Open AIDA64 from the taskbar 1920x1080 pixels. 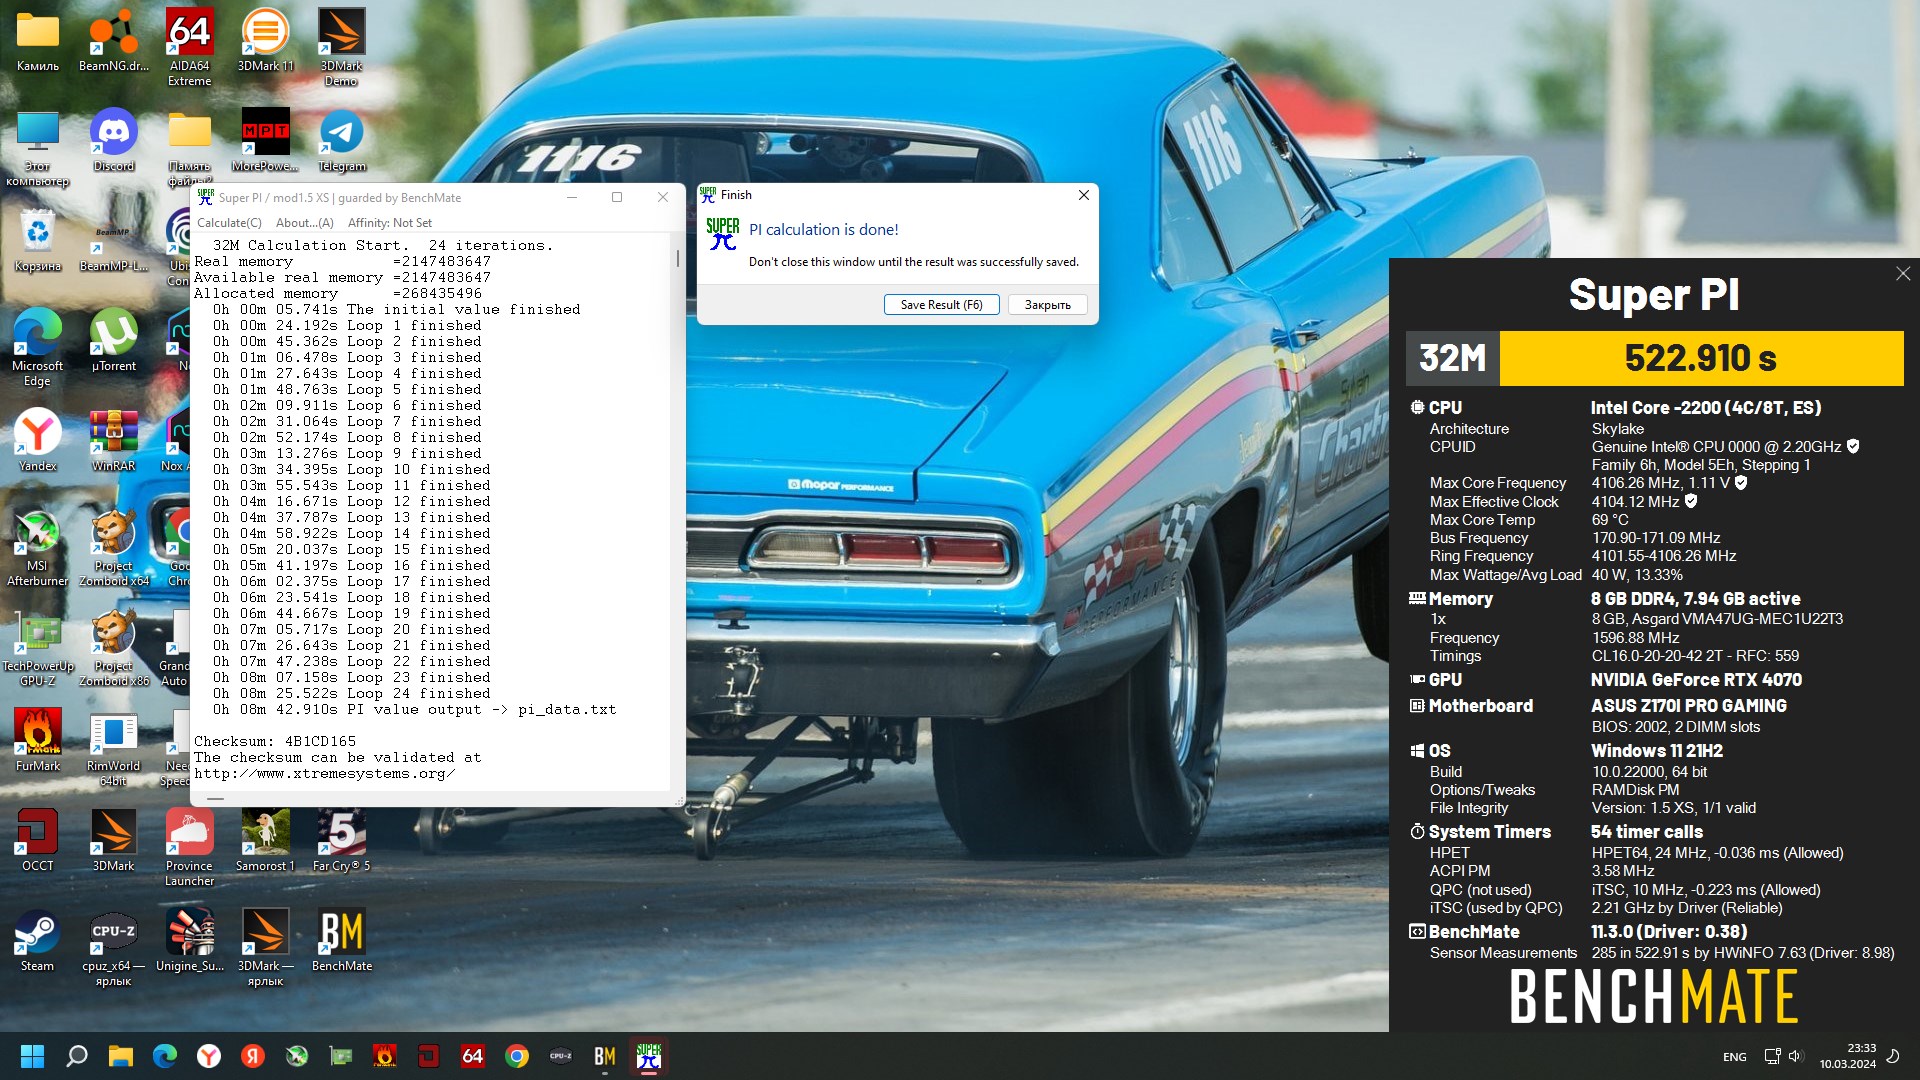(x=473, y=1056)
